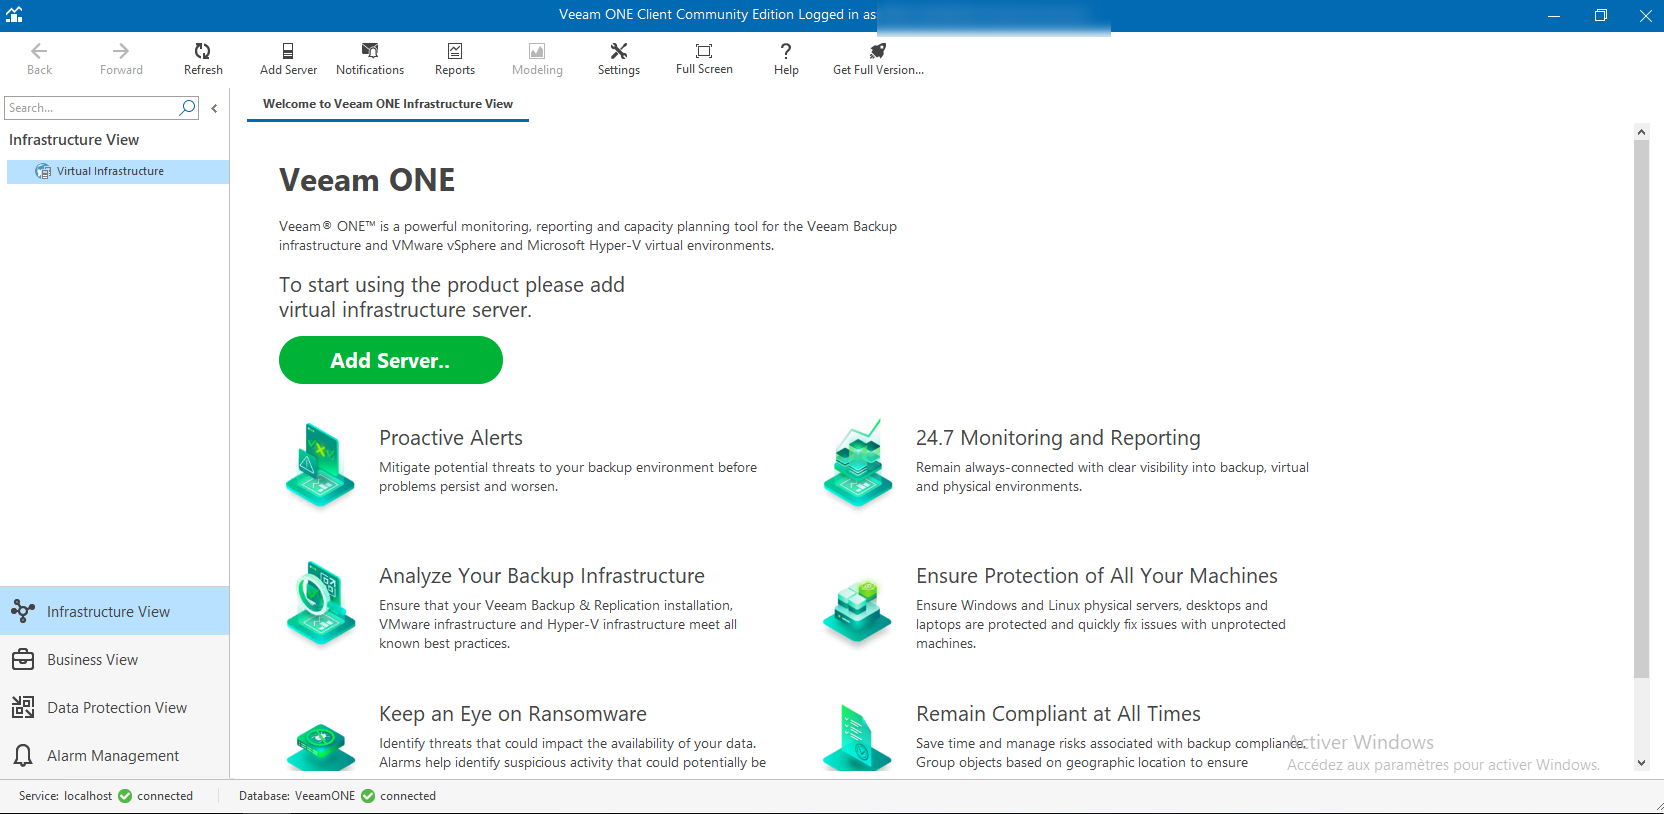Collapse the left navigation pane chevron
This screenshot has width=1664, height=814.
pos(214,108)
